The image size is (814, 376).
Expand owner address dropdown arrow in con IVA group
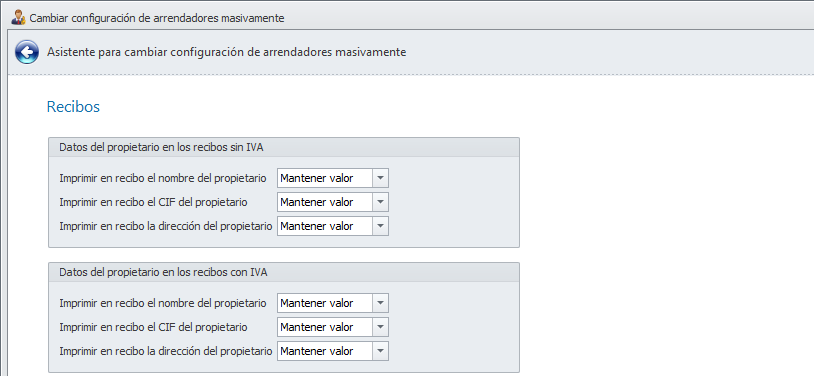point(381,351)
